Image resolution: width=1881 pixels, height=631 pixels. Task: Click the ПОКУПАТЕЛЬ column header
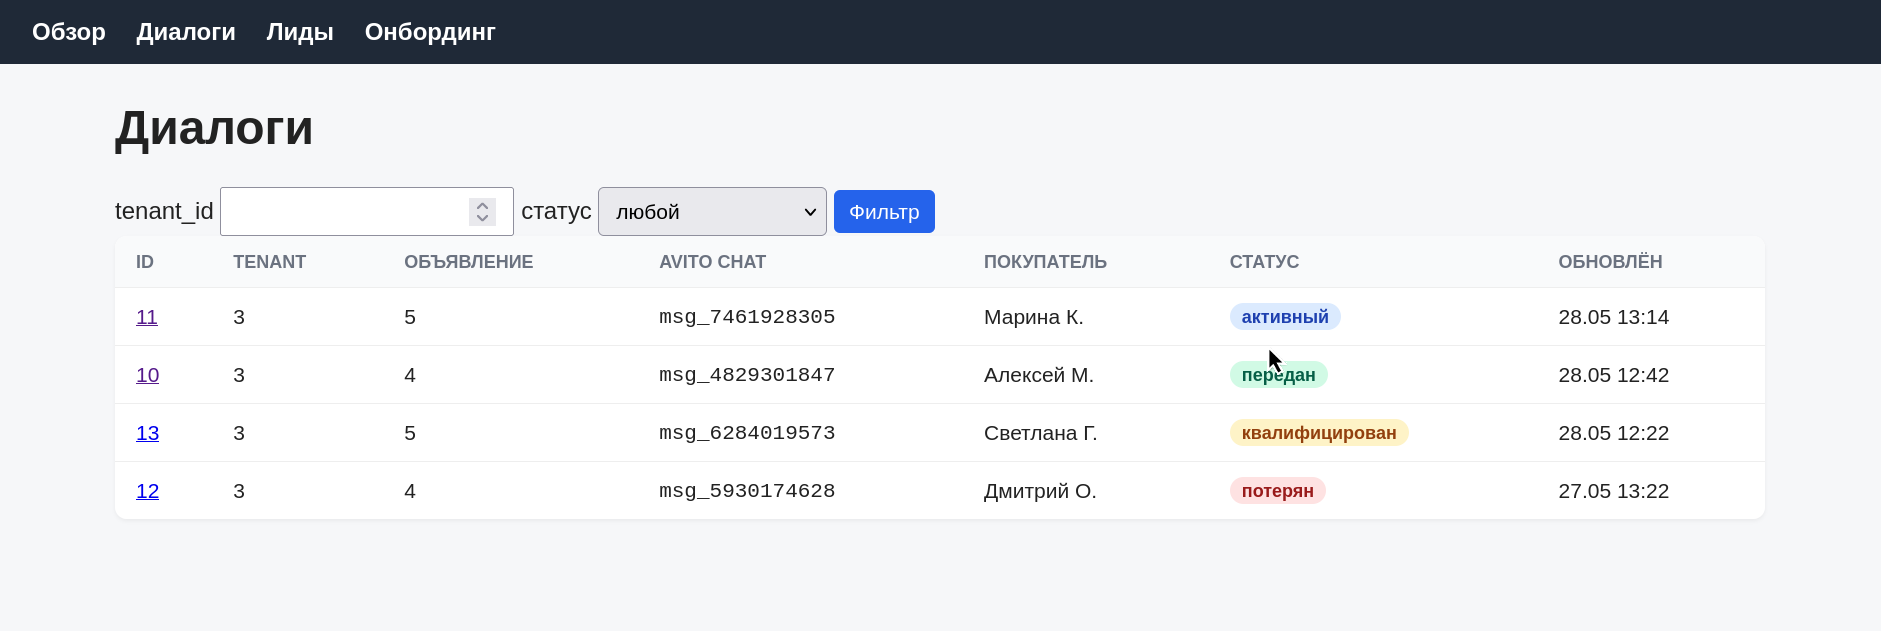click(1045, 262)
